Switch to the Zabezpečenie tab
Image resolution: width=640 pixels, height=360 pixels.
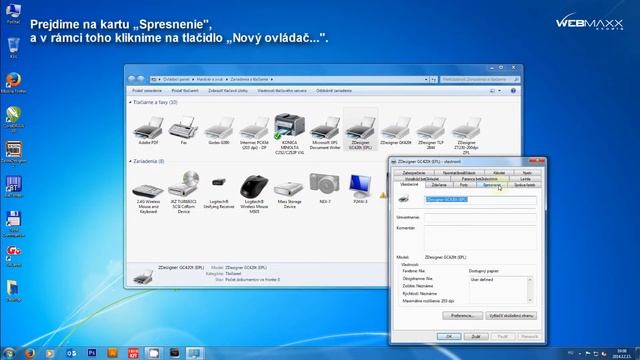coord(414,173)
